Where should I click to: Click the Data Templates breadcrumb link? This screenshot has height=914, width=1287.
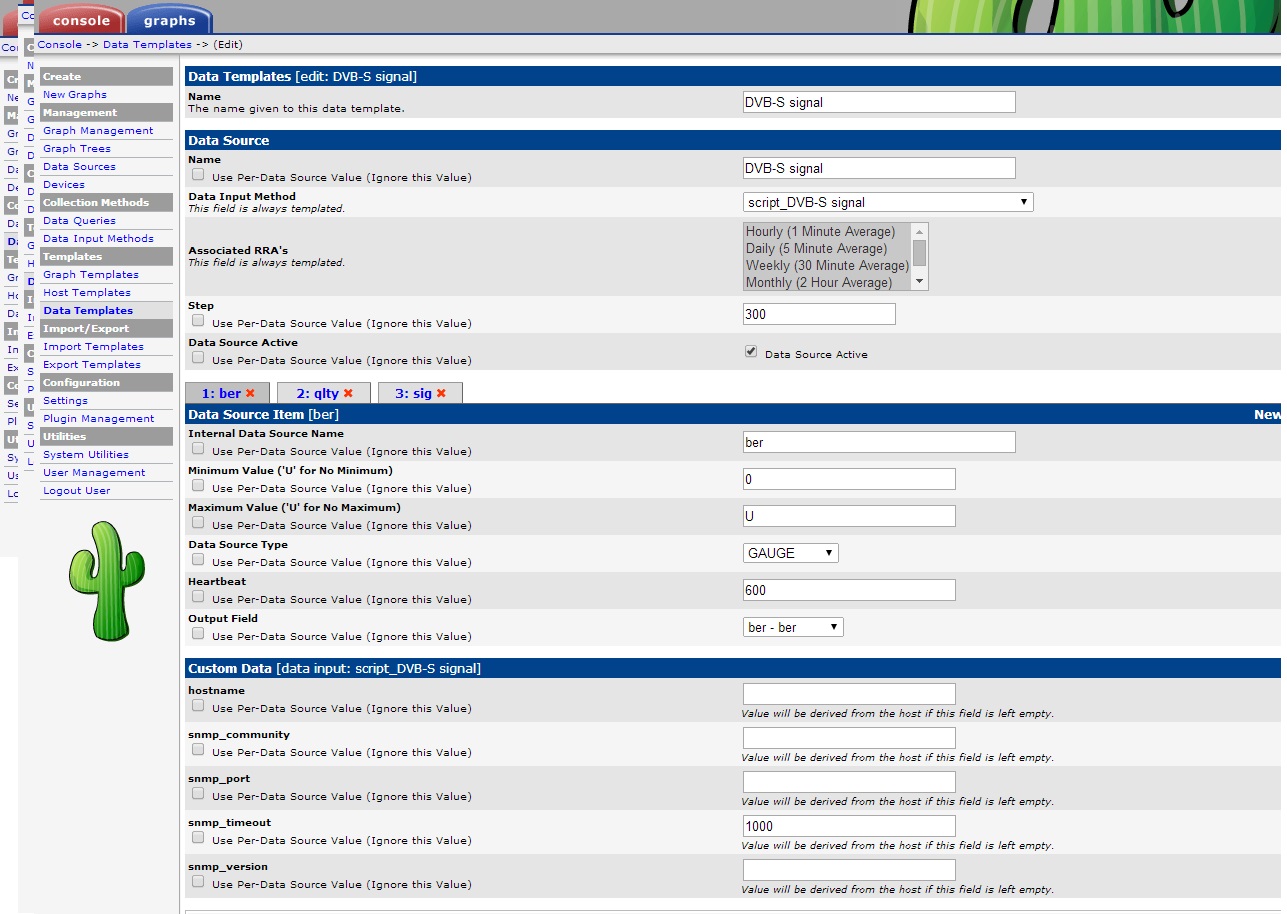coord(147,44)
